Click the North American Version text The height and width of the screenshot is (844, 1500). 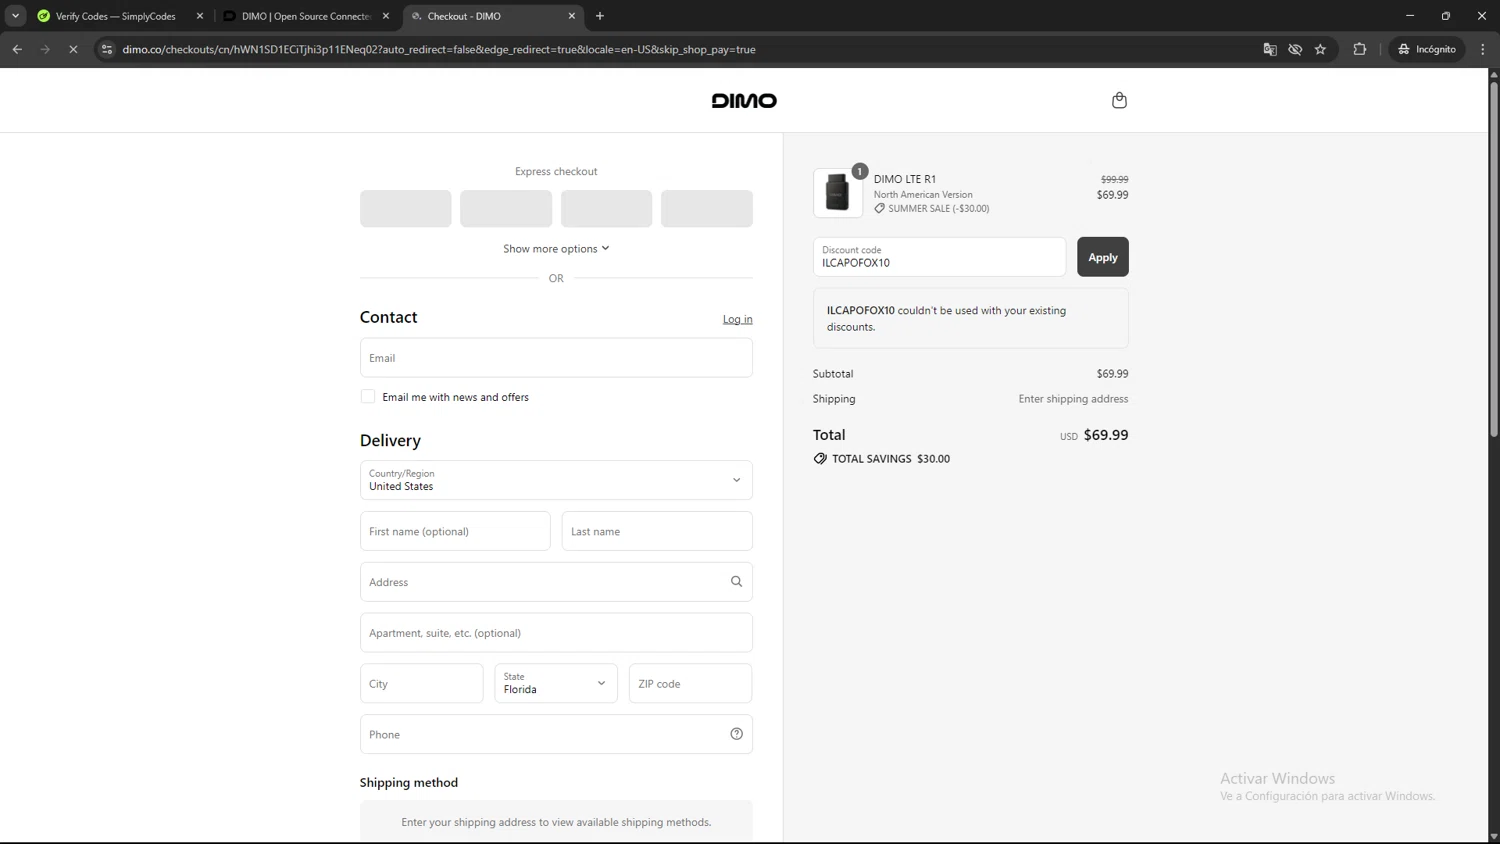point(923,195)
